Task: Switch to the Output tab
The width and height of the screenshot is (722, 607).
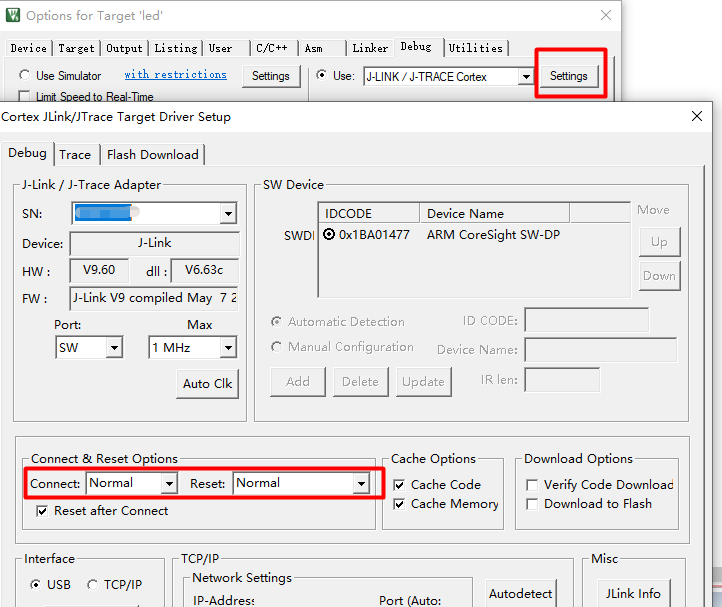Action: tap(124, 48)
